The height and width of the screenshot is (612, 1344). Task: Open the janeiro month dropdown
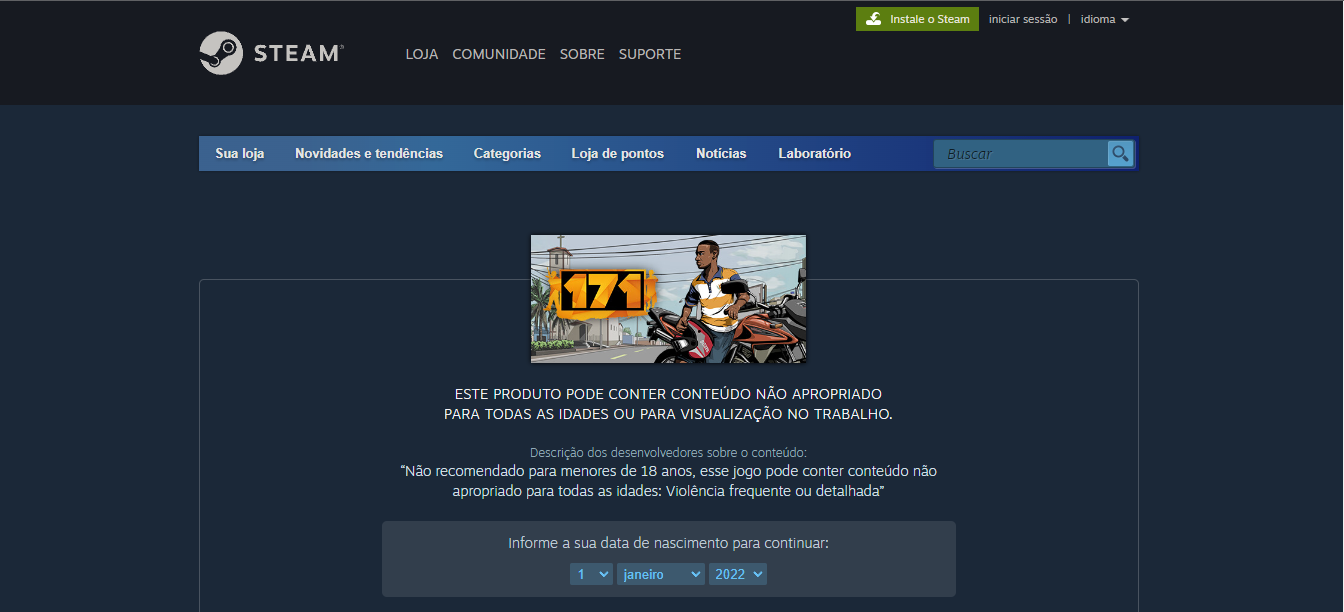coord(661,574)
